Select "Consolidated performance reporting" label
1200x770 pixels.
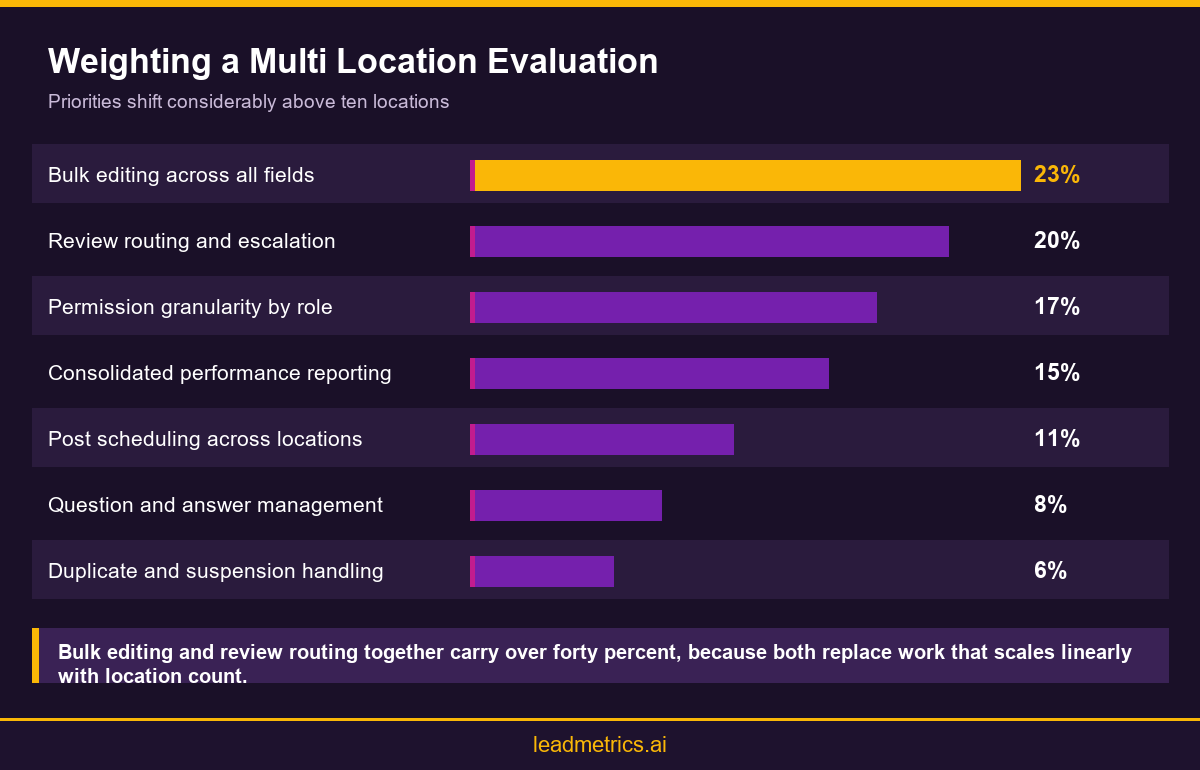click(220, 373)
